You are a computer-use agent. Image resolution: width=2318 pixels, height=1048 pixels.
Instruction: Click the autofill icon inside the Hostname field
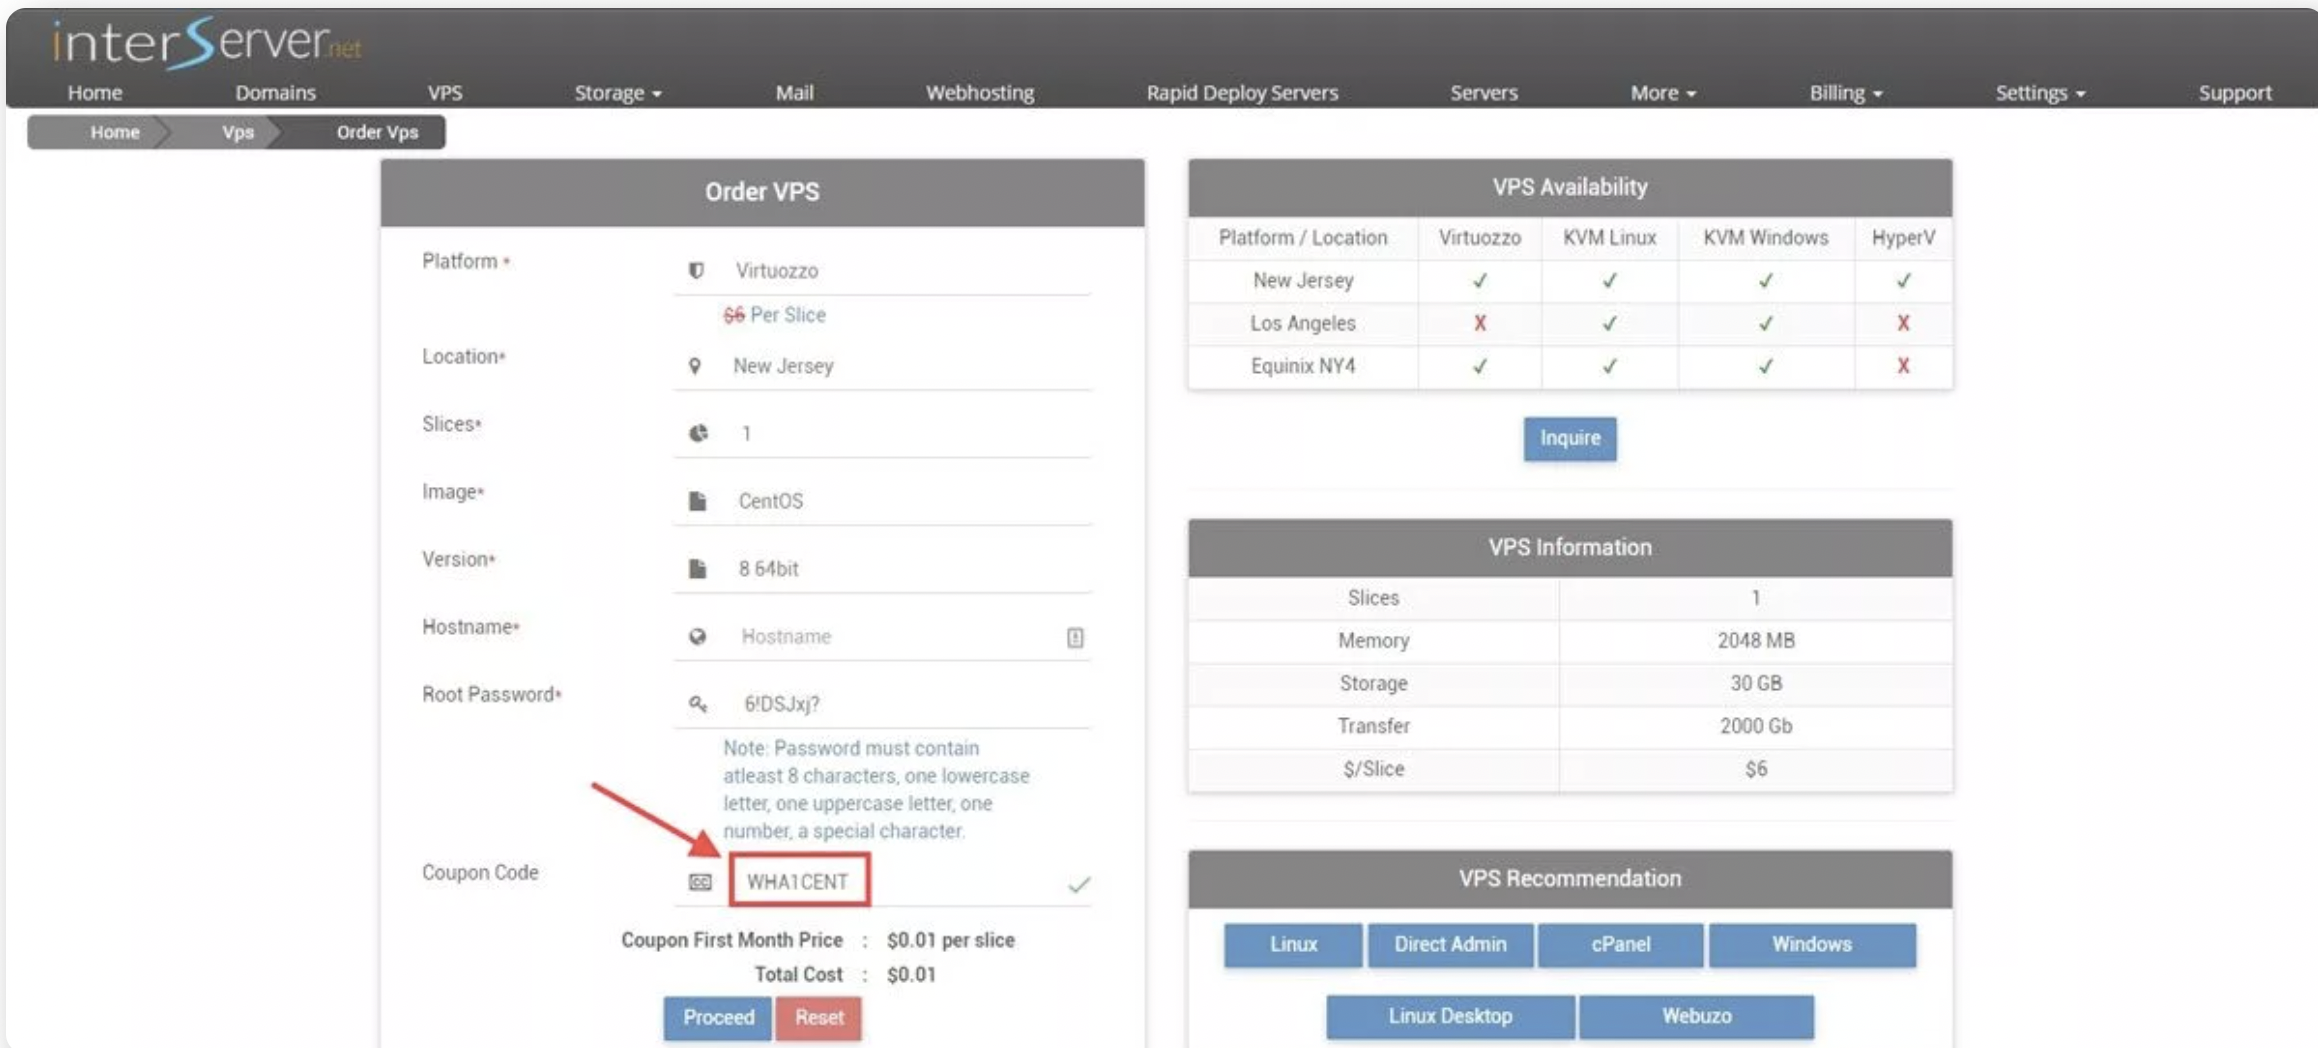coord(1075,637)
